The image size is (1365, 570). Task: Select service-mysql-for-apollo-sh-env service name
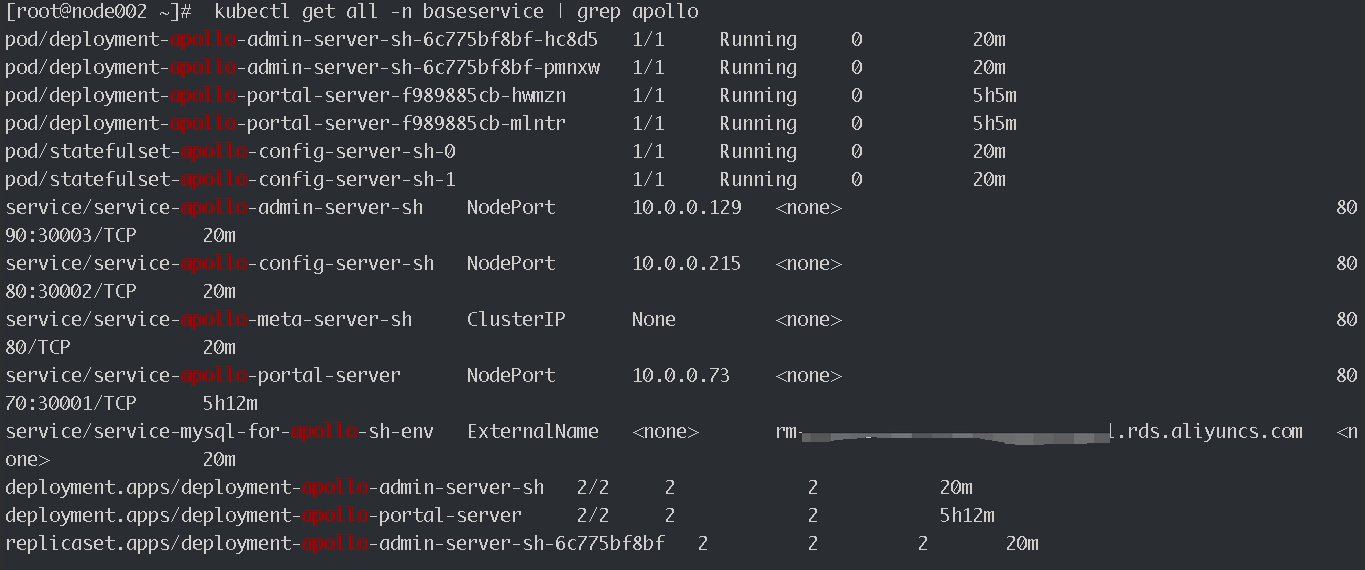click(x=220, y=432)
